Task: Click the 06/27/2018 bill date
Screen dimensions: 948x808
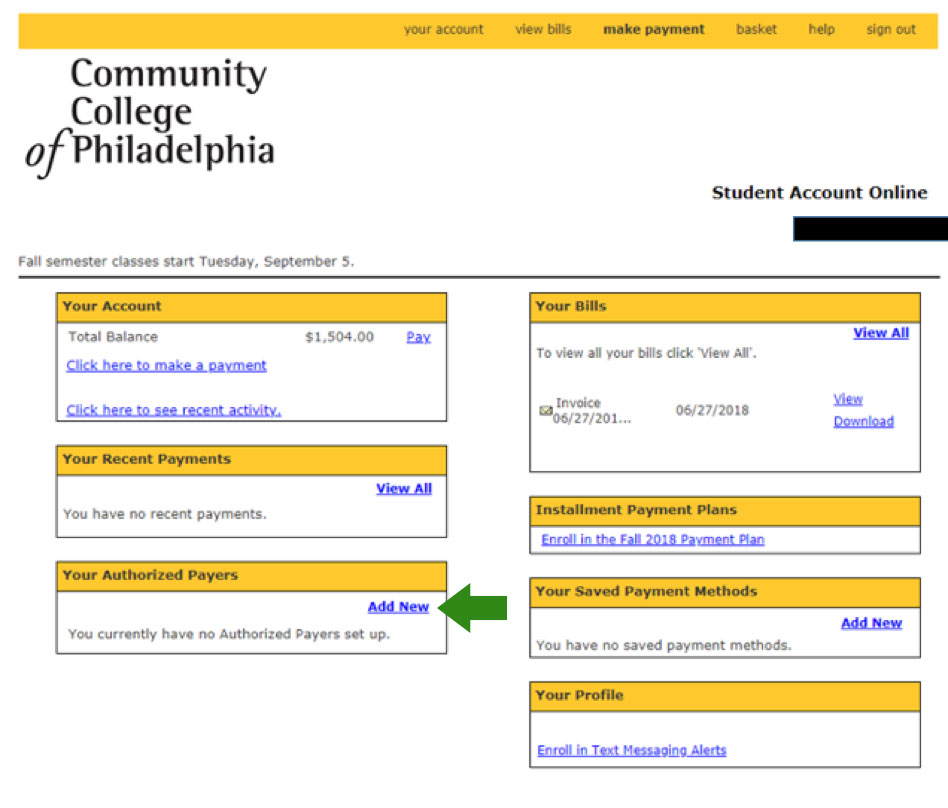Action: coord(712,410)
